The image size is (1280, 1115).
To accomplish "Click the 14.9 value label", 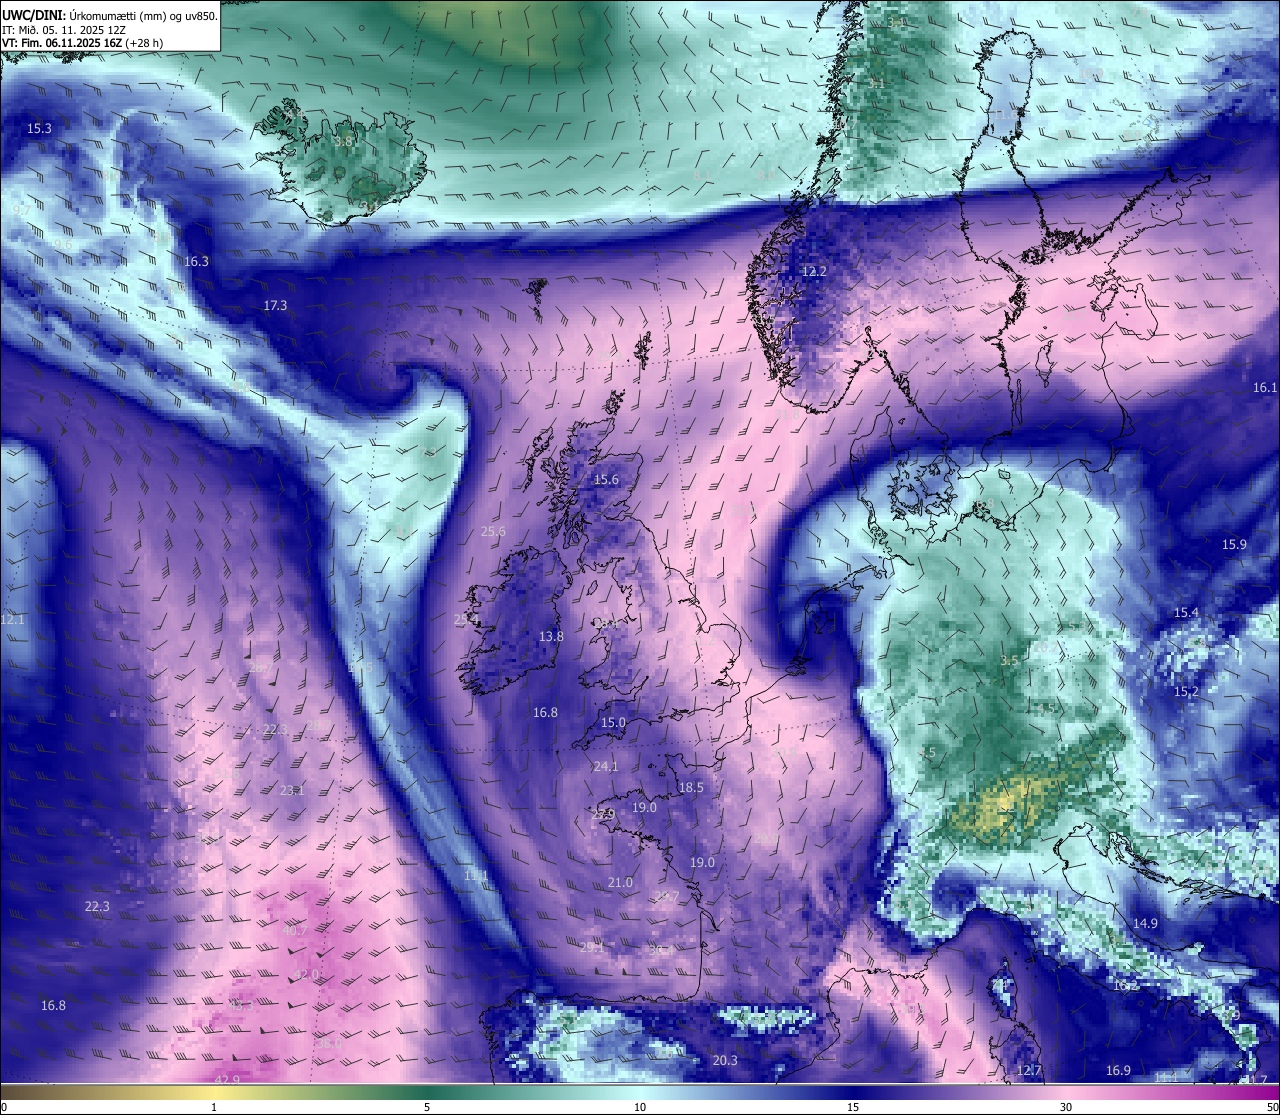I will coord(1145,924).
